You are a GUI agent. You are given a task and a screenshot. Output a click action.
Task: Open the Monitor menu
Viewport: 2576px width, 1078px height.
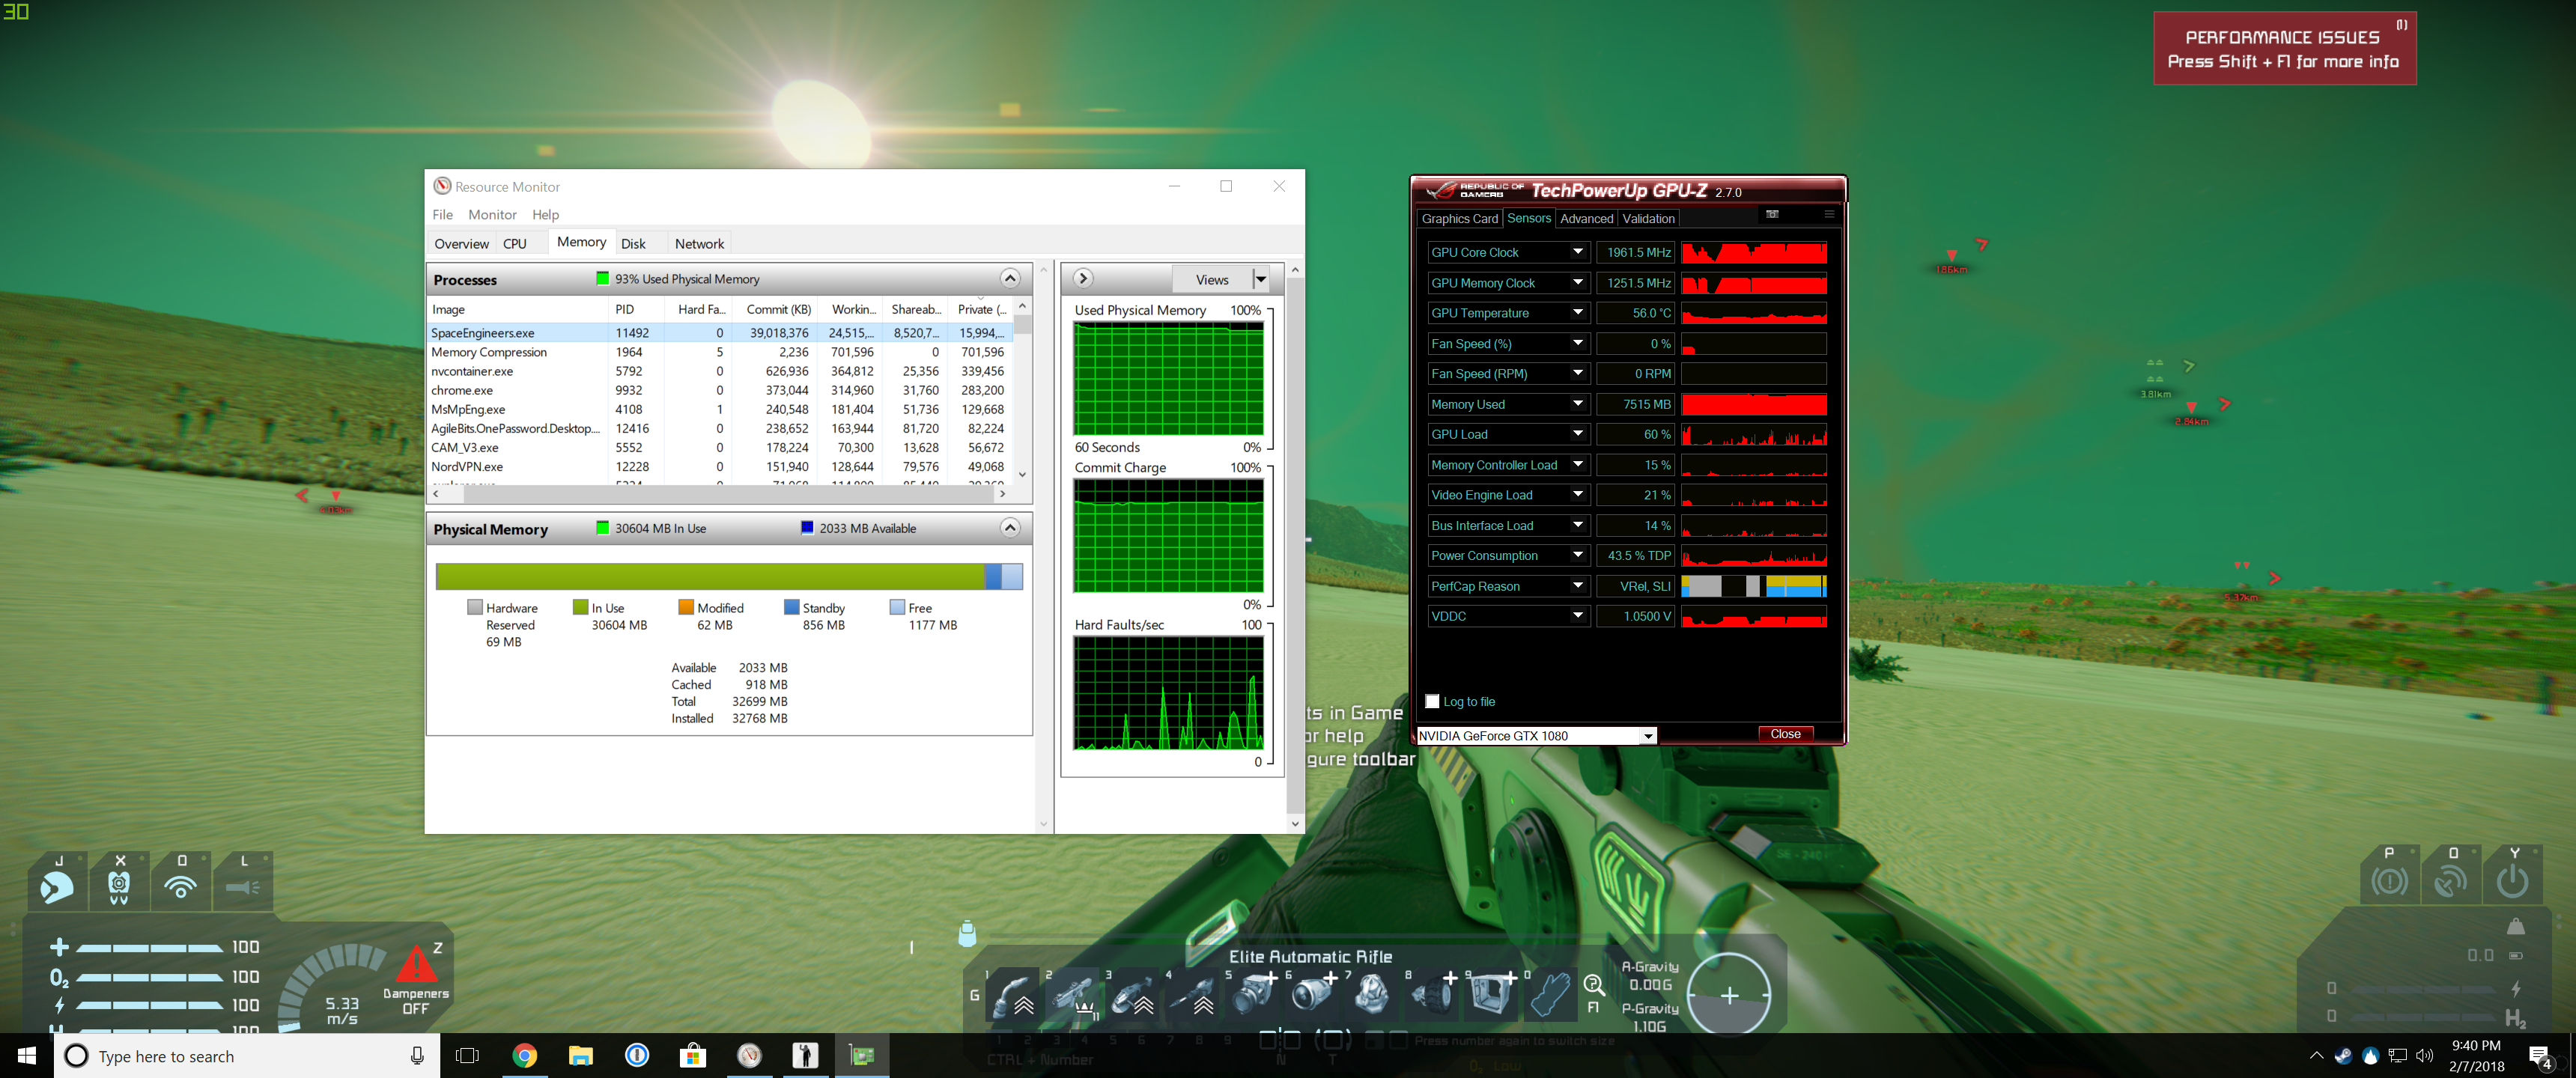coord(492,214)
